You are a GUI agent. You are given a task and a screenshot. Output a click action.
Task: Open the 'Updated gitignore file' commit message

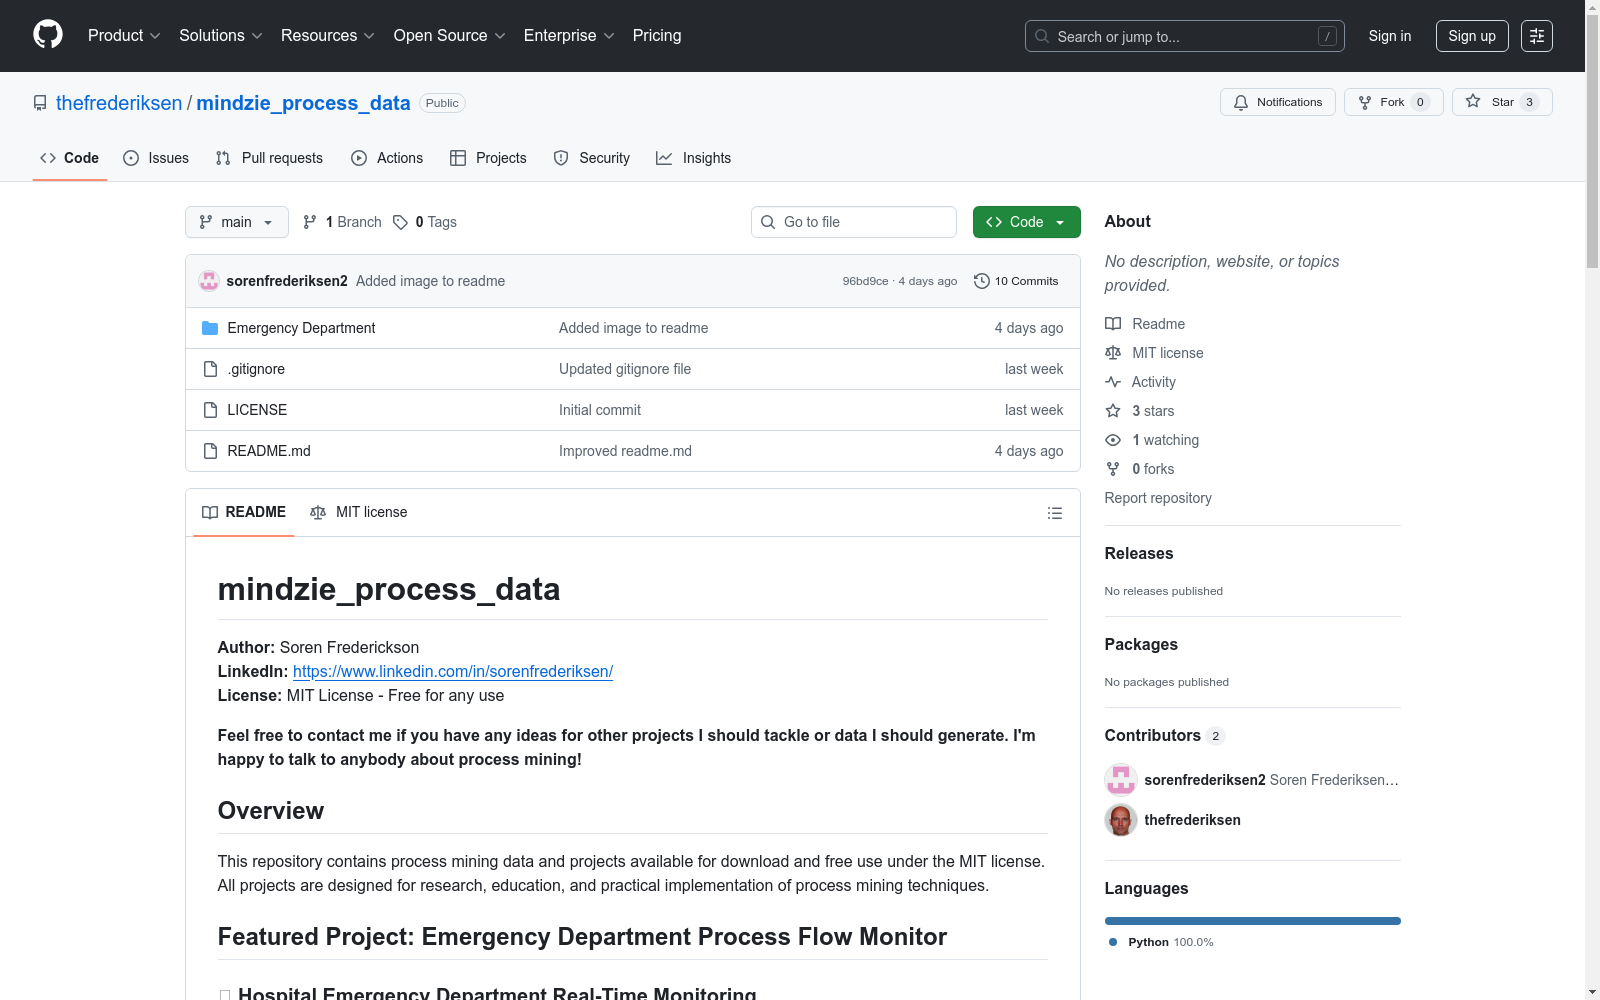(x=625, y=369)
